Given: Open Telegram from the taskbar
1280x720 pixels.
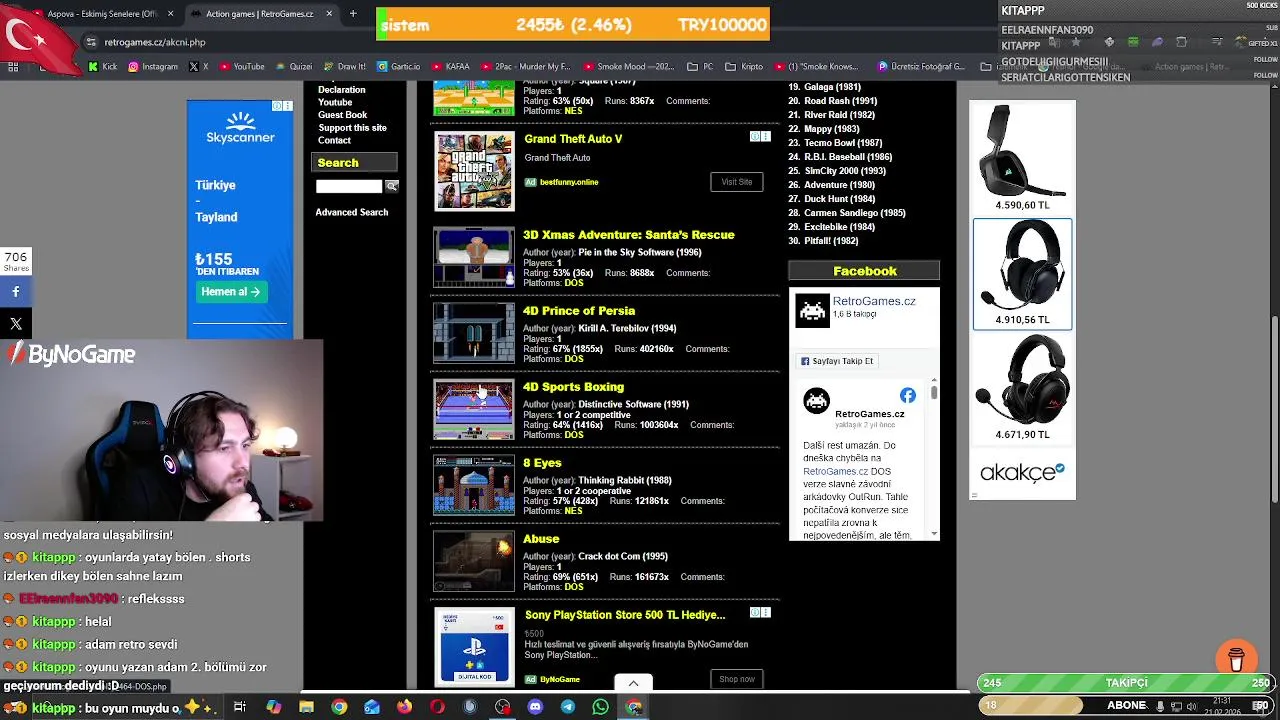Looking at the screenshot, I should click(x=568, y=707).
